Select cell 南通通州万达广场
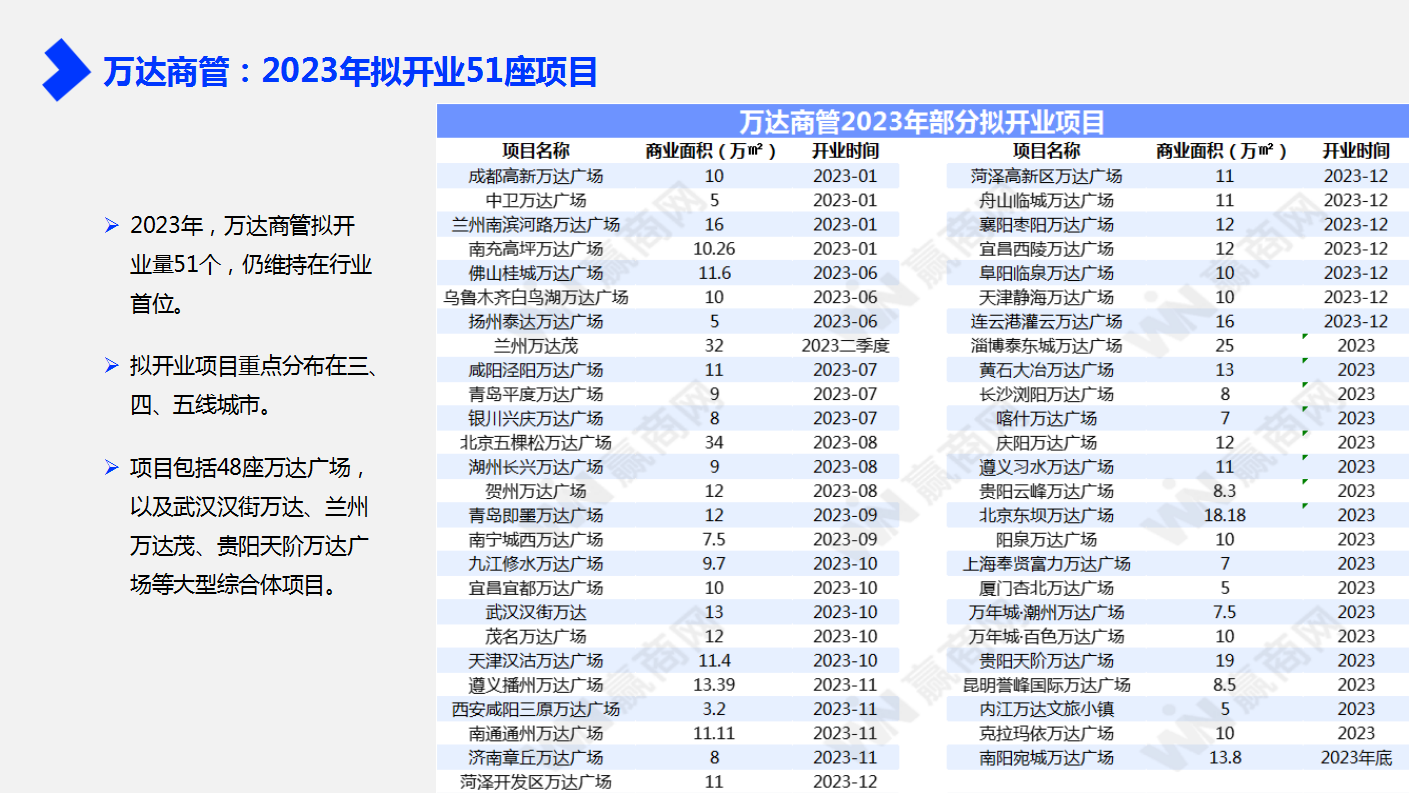 536,733
